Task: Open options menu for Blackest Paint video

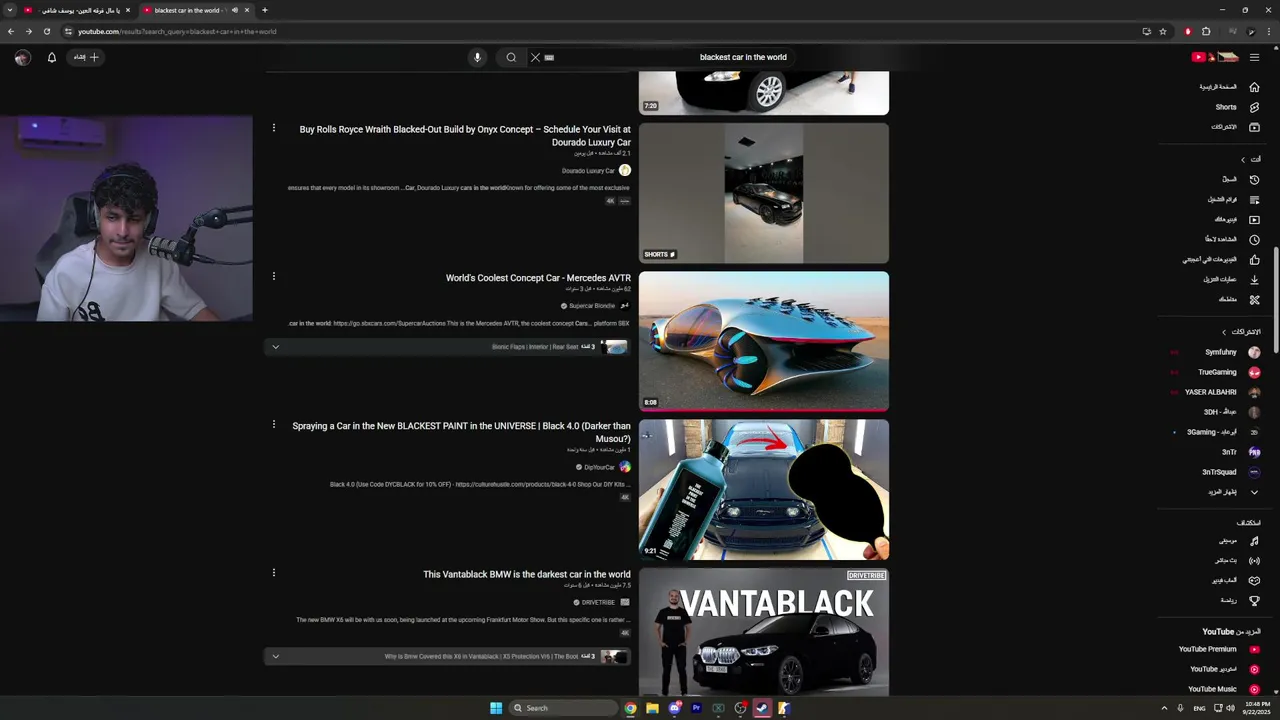Action: tap(274, 424)
